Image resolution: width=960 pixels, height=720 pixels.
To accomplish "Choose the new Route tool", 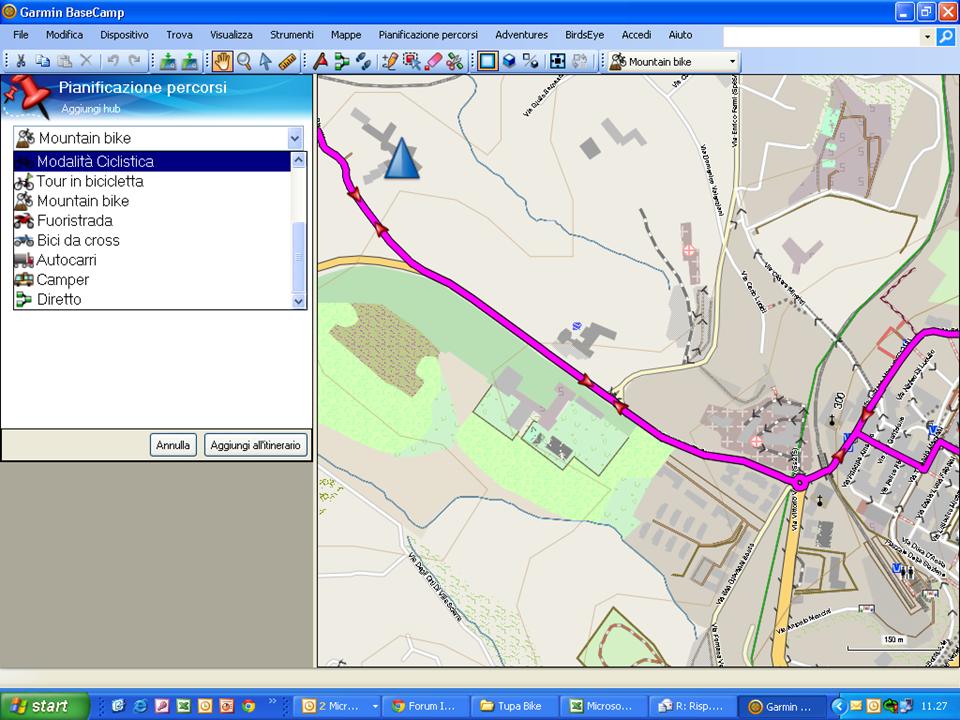I will (x=342, y=61).
